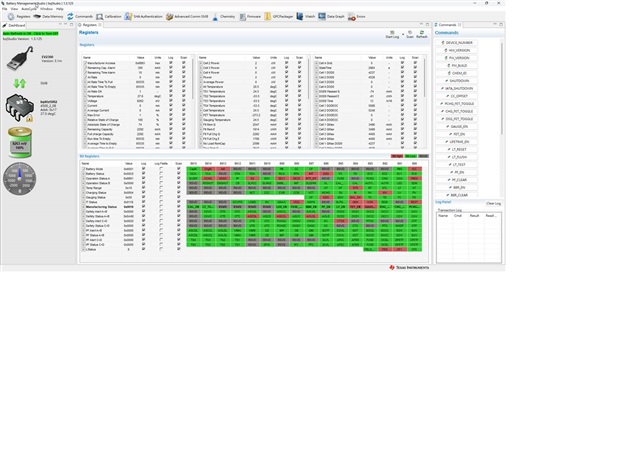Image resolution: width=640 pixels, height=466 pixels.
Task: Click the green Bit Low legend swatch
Action: click(x=411, y=156)
